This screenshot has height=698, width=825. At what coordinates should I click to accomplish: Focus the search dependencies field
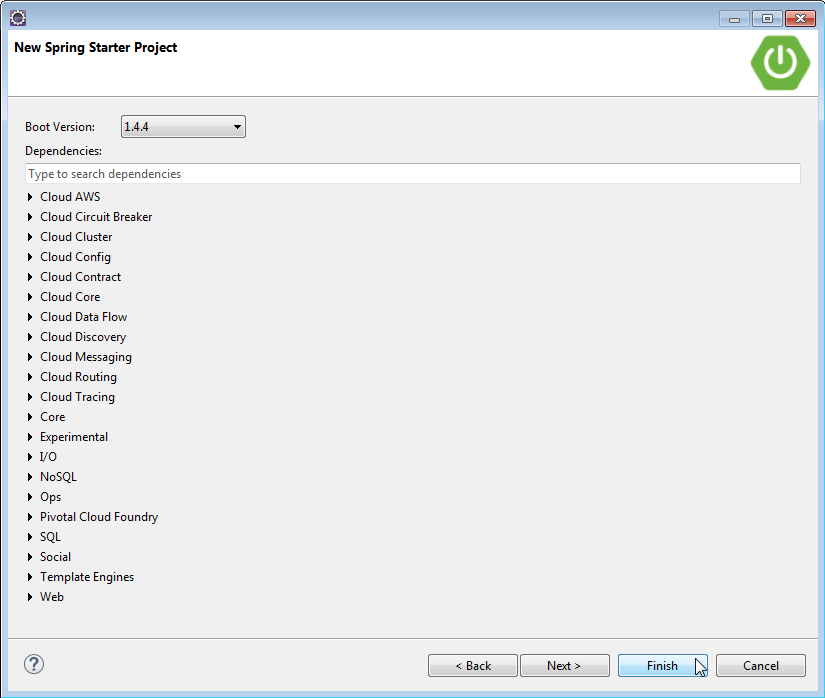coord(412,174)
